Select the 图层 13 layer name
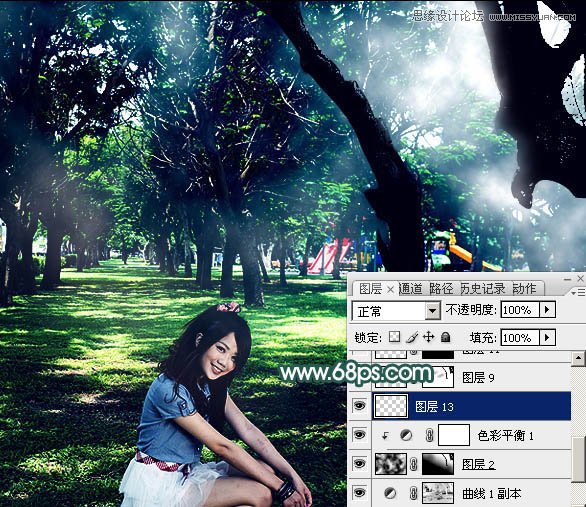The height and width of the screenshot is (507, 586). [x=434, y=406]
